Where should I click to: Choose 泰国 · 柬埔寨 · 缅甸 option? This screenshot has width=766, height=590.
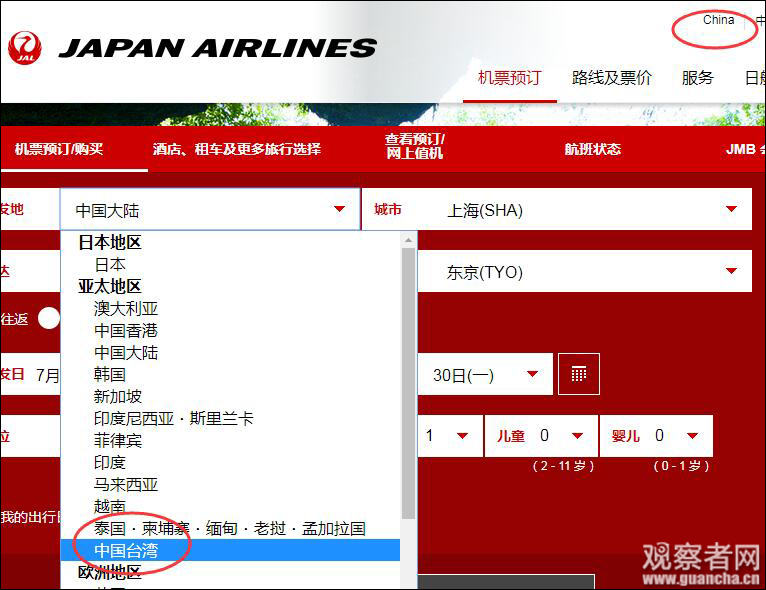click(230, 528)
